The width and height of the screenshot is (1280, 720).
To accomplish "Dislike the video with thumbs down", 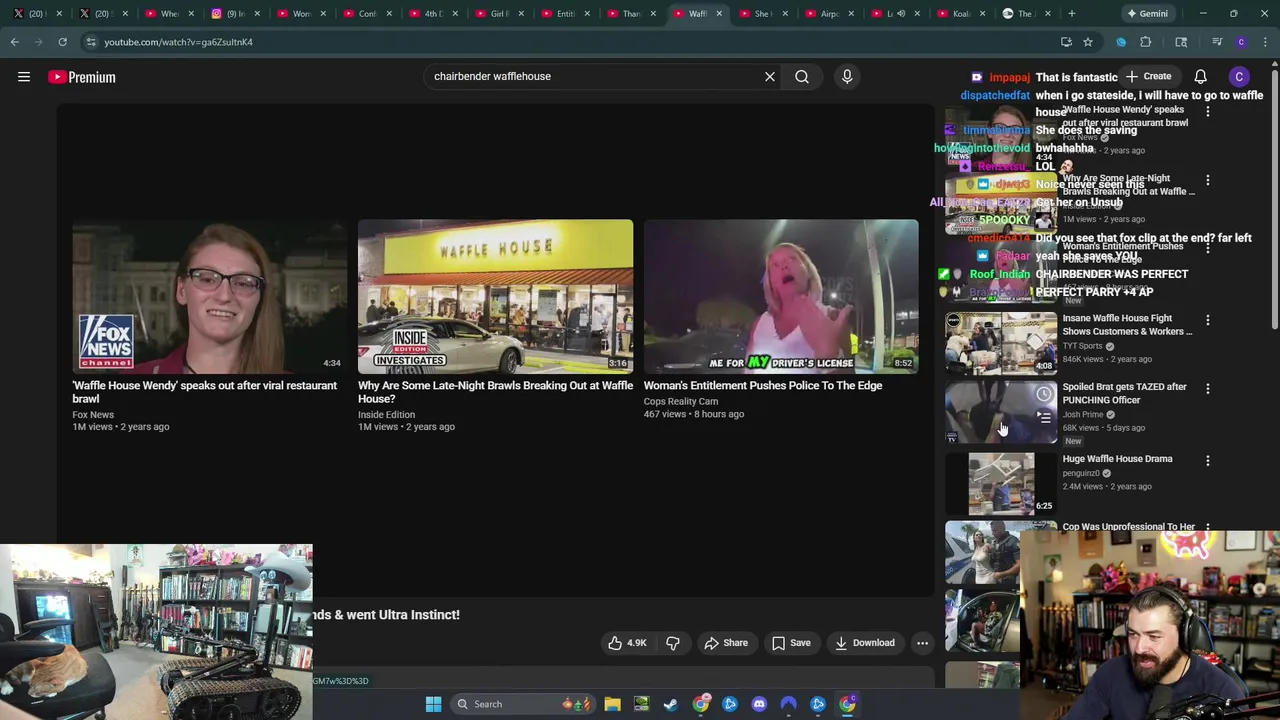I will (673, 643).
